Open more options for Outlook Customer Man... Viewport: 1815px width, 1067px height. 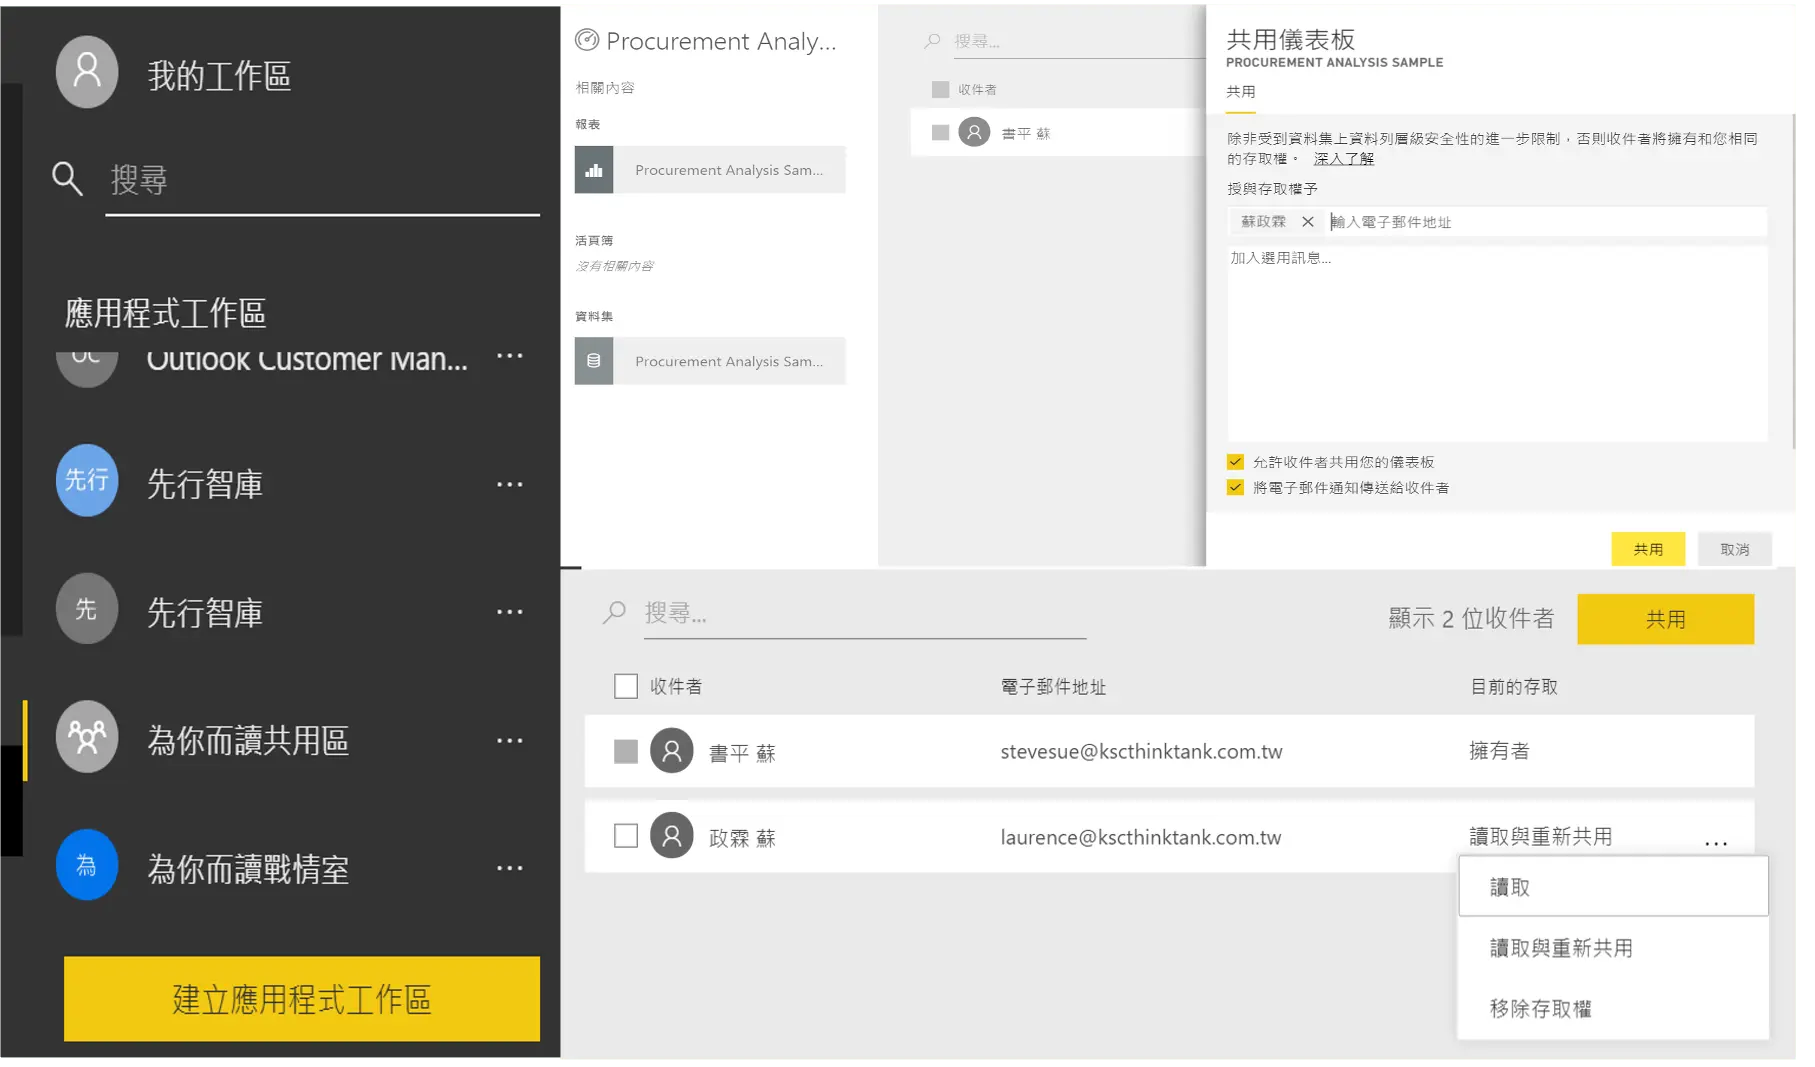pos(510,357)
